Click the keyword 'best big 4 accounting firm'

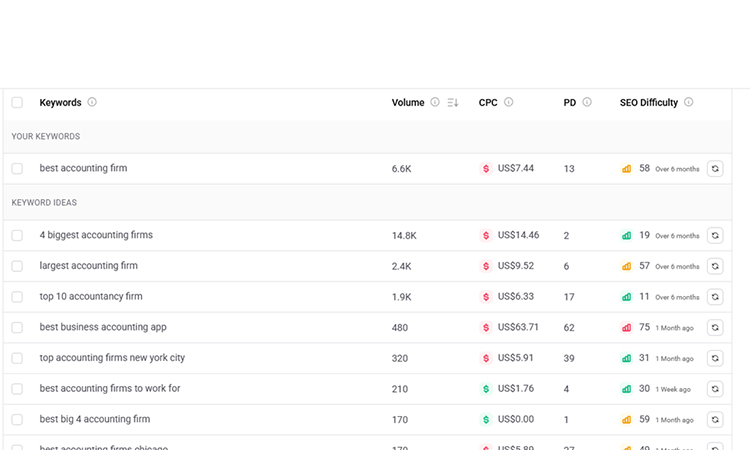[95, 419]
